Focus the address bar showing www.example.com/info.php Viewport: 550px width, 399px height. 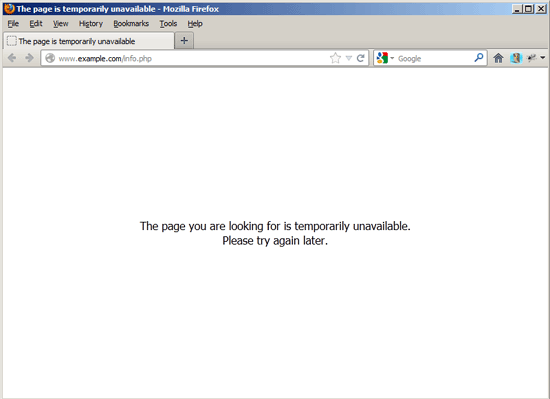click(x=204, y=58)
